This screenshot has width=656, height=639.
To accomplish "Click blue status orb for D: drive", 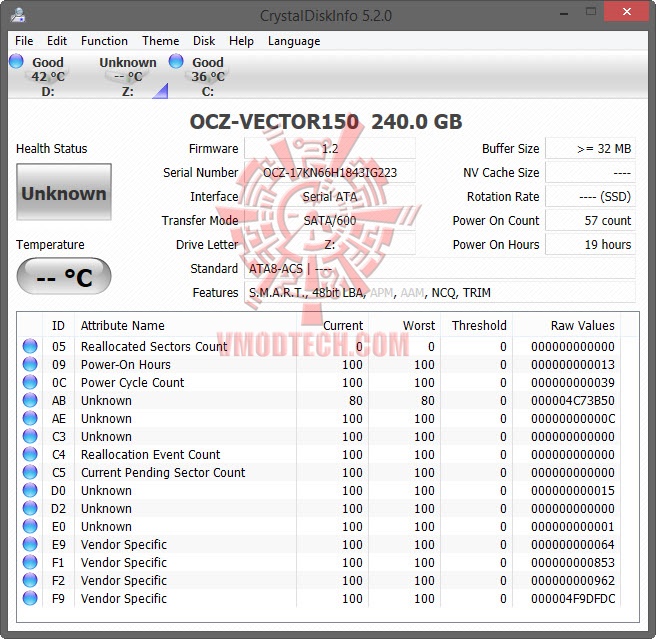I will tap(16, 61).
